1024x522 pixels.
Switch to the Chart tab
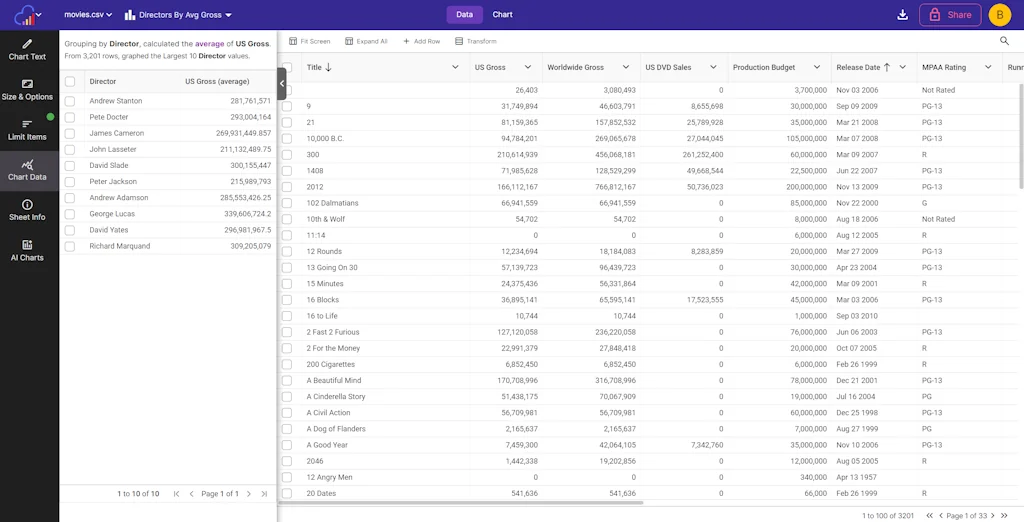[502, 15]
